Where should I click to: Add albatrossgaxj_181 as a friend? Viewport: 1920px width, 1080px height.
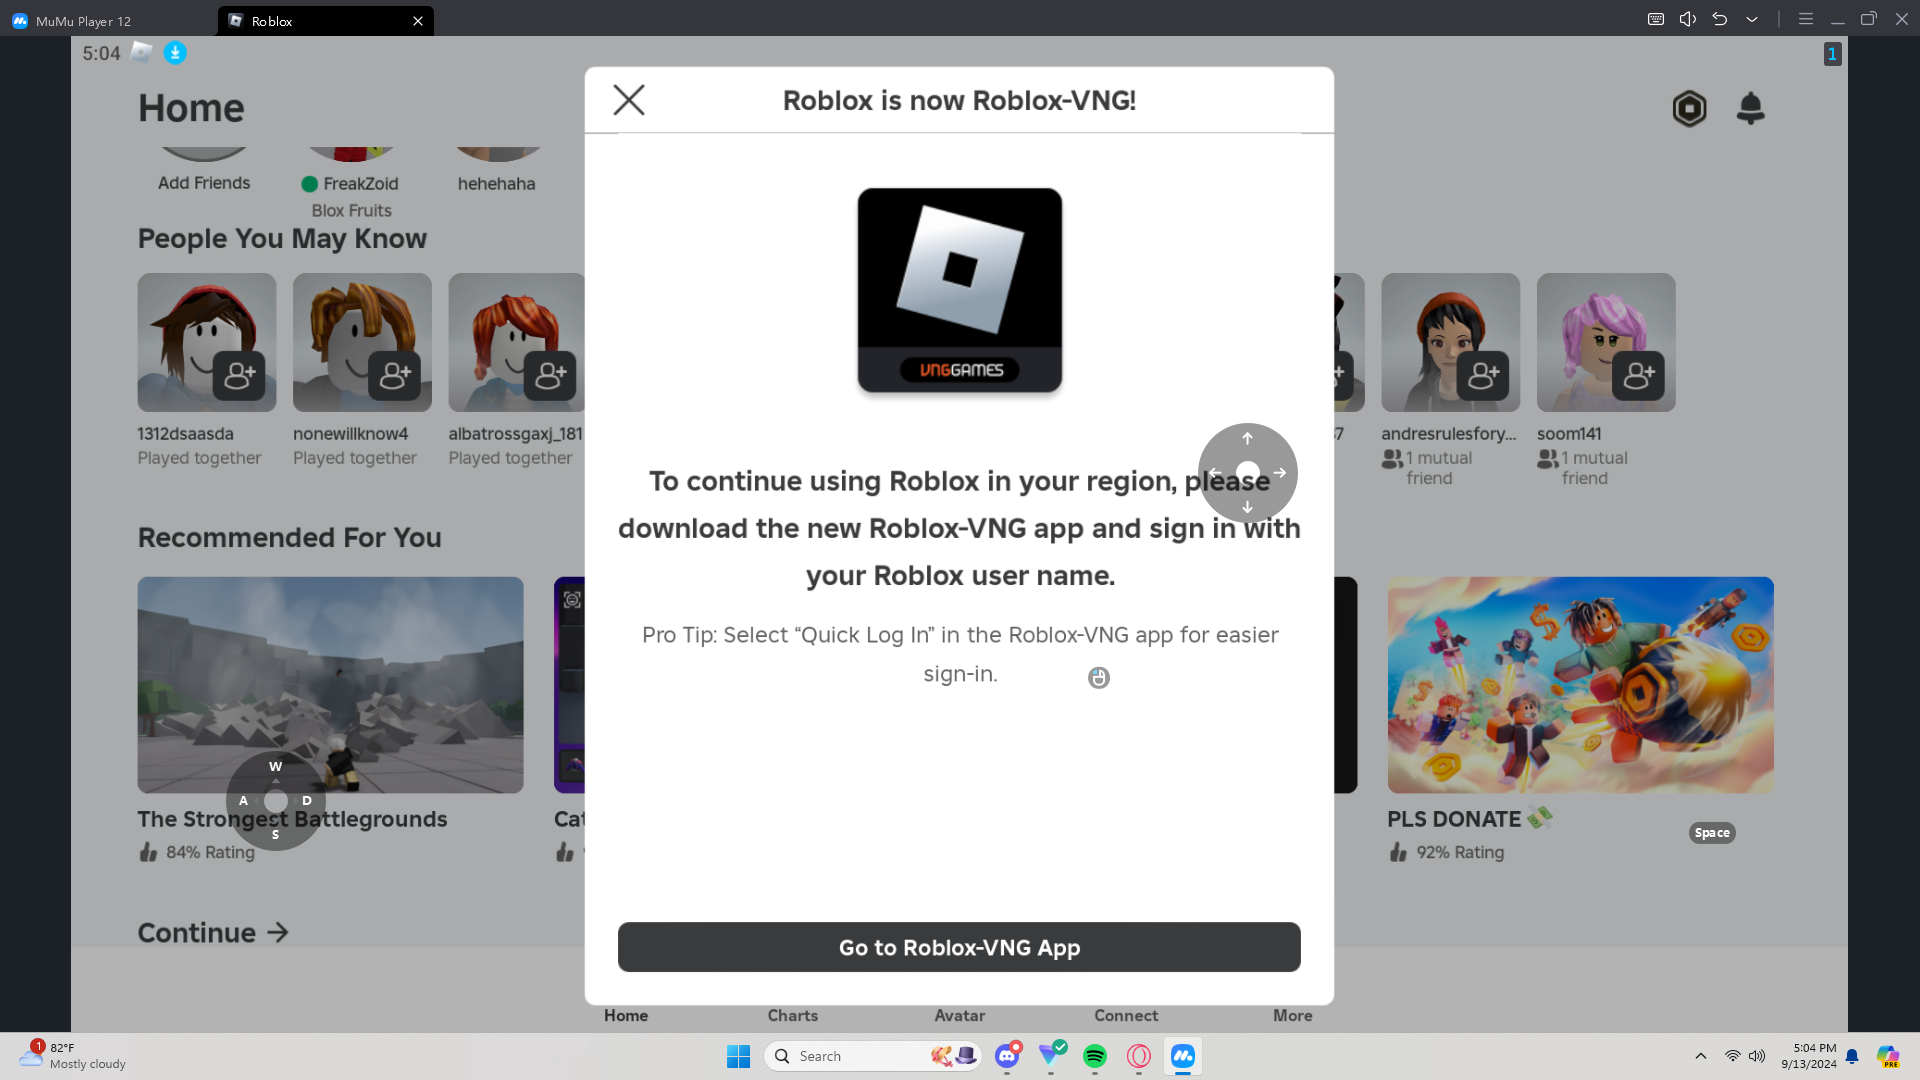(x=550, y=376)
